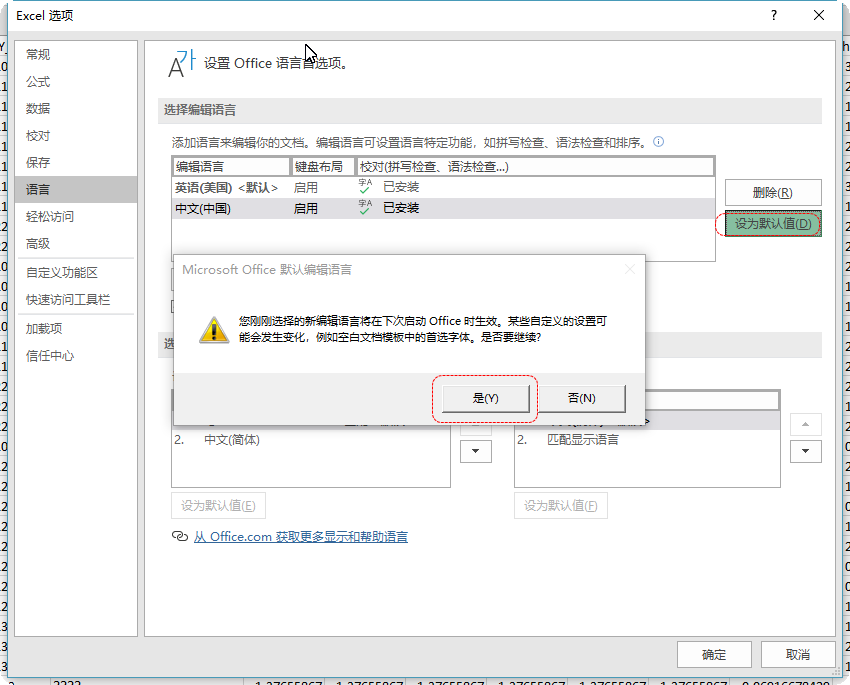The width and height of the screenshot is (850, 685).
Task: Open the 自定义功能区 options category
Action: tap(76, 273)
